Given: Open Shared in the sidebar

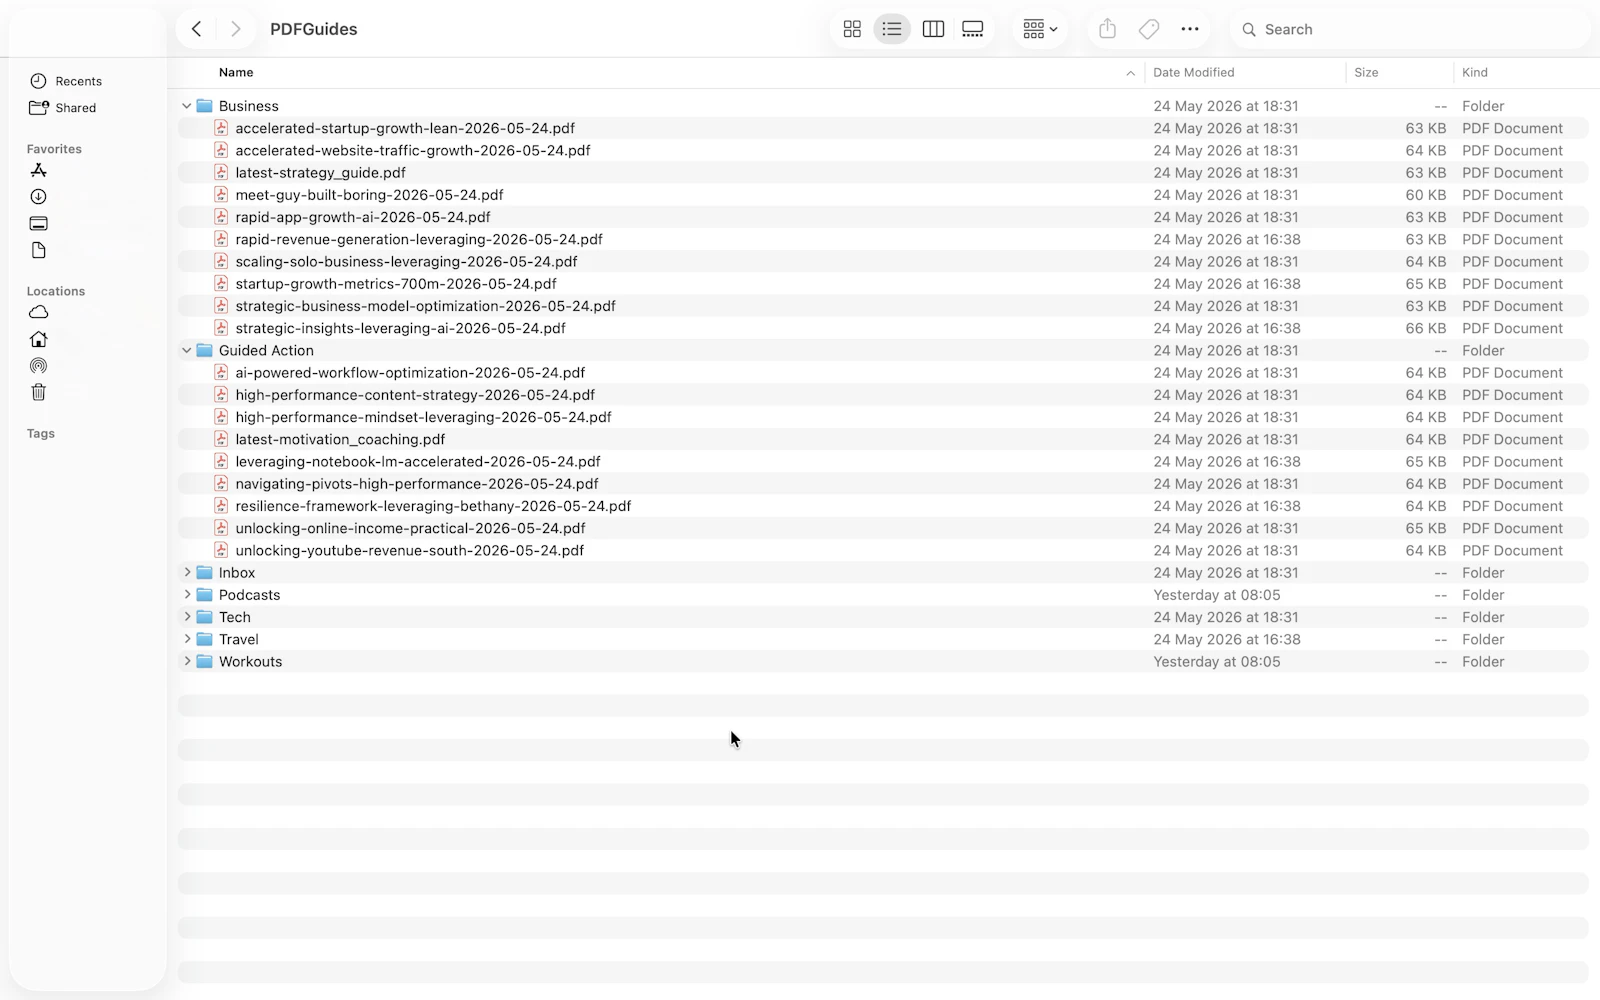Looking at the screenshot, I should 63,108.
